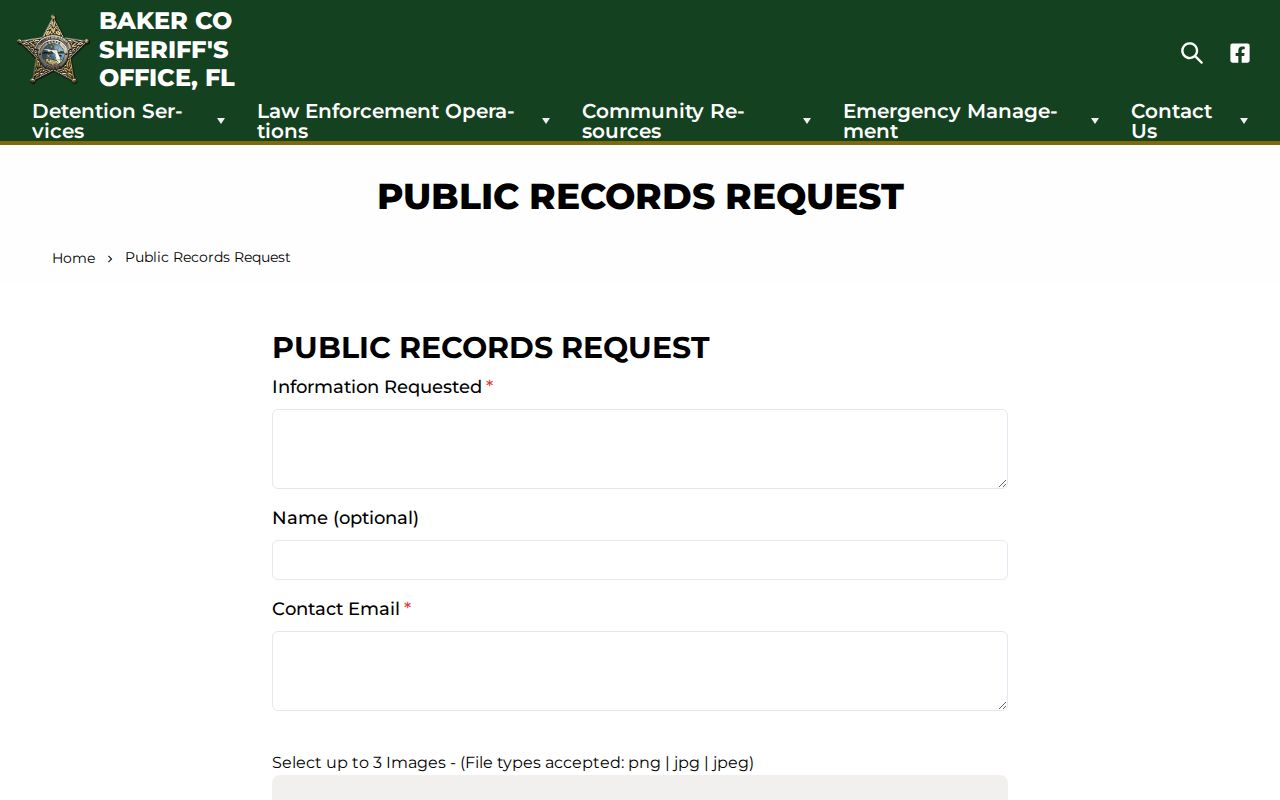Open the Contact Us menu
The width and height of the screenshot is (1280, 800).
1171,121
